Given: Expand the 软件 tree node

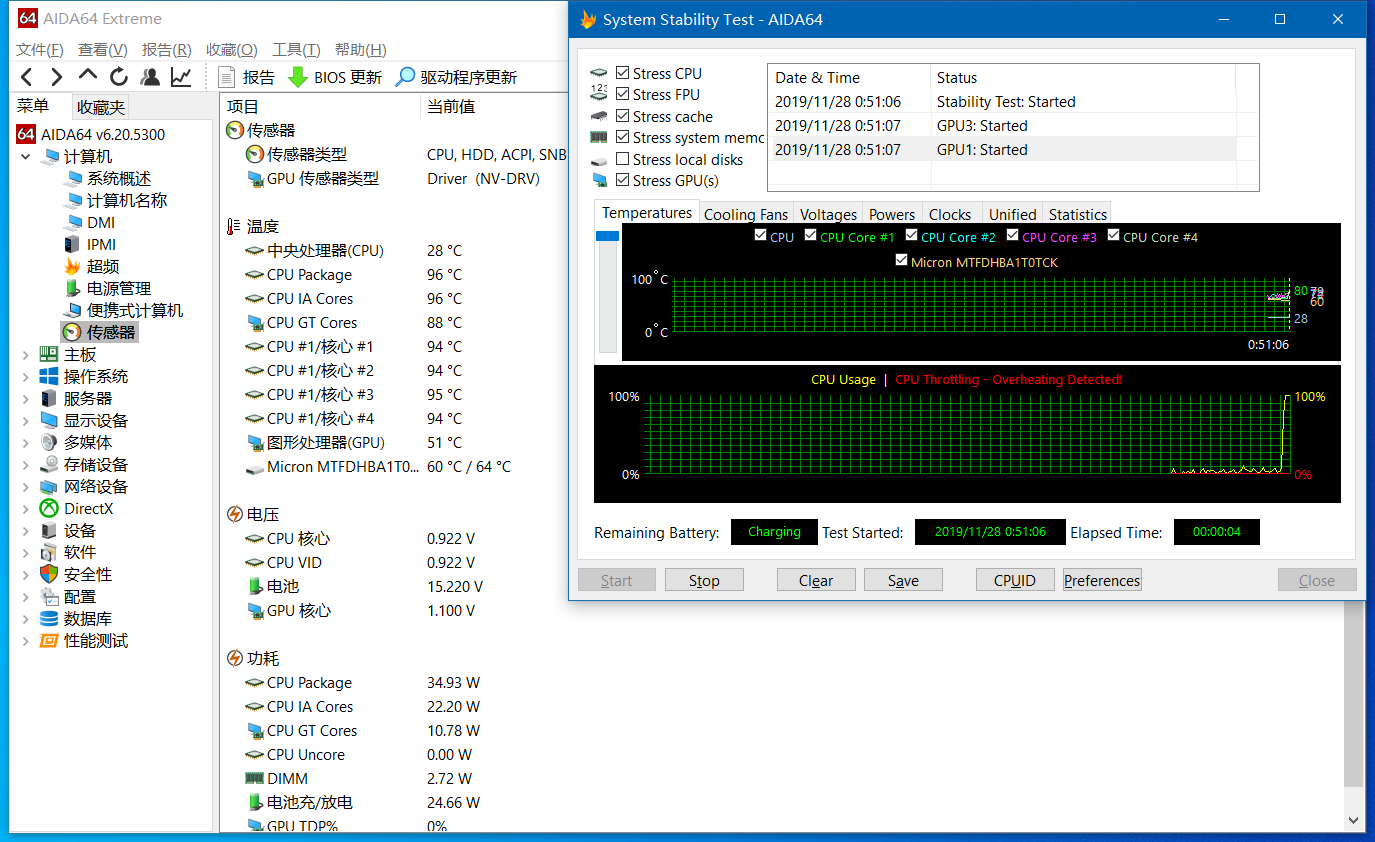Looking at the screenshot, I should coord(25,552).
